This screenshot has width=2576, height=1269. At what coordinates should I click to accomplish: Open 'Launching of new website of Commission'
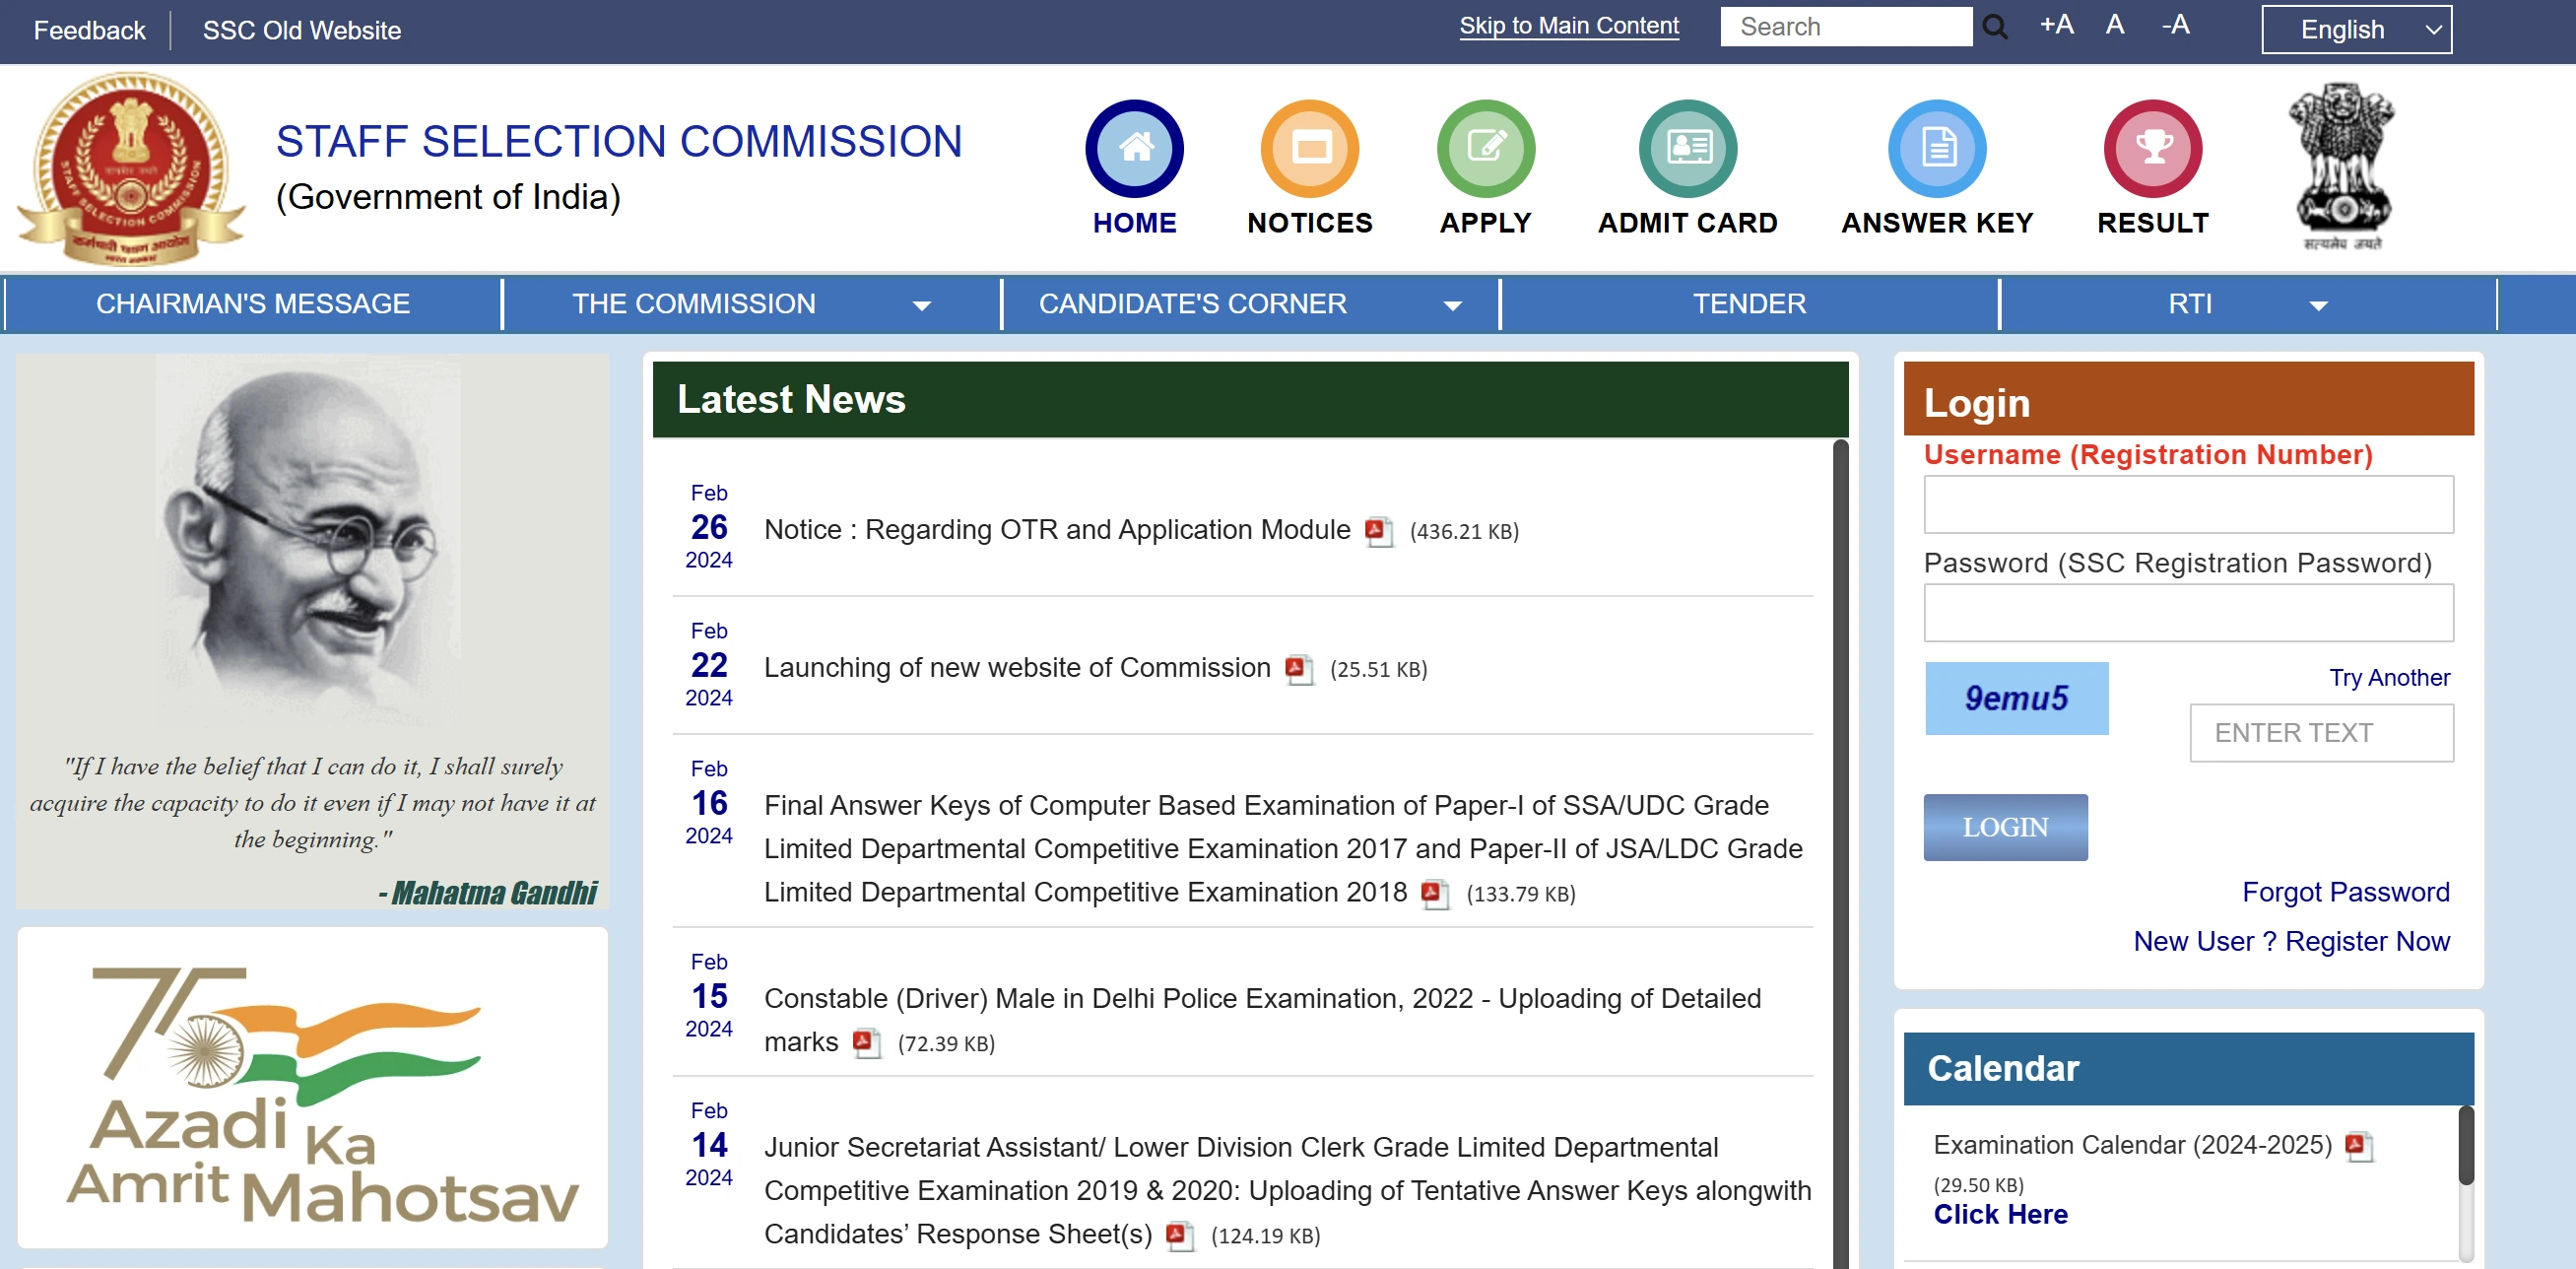[1017, 668]
